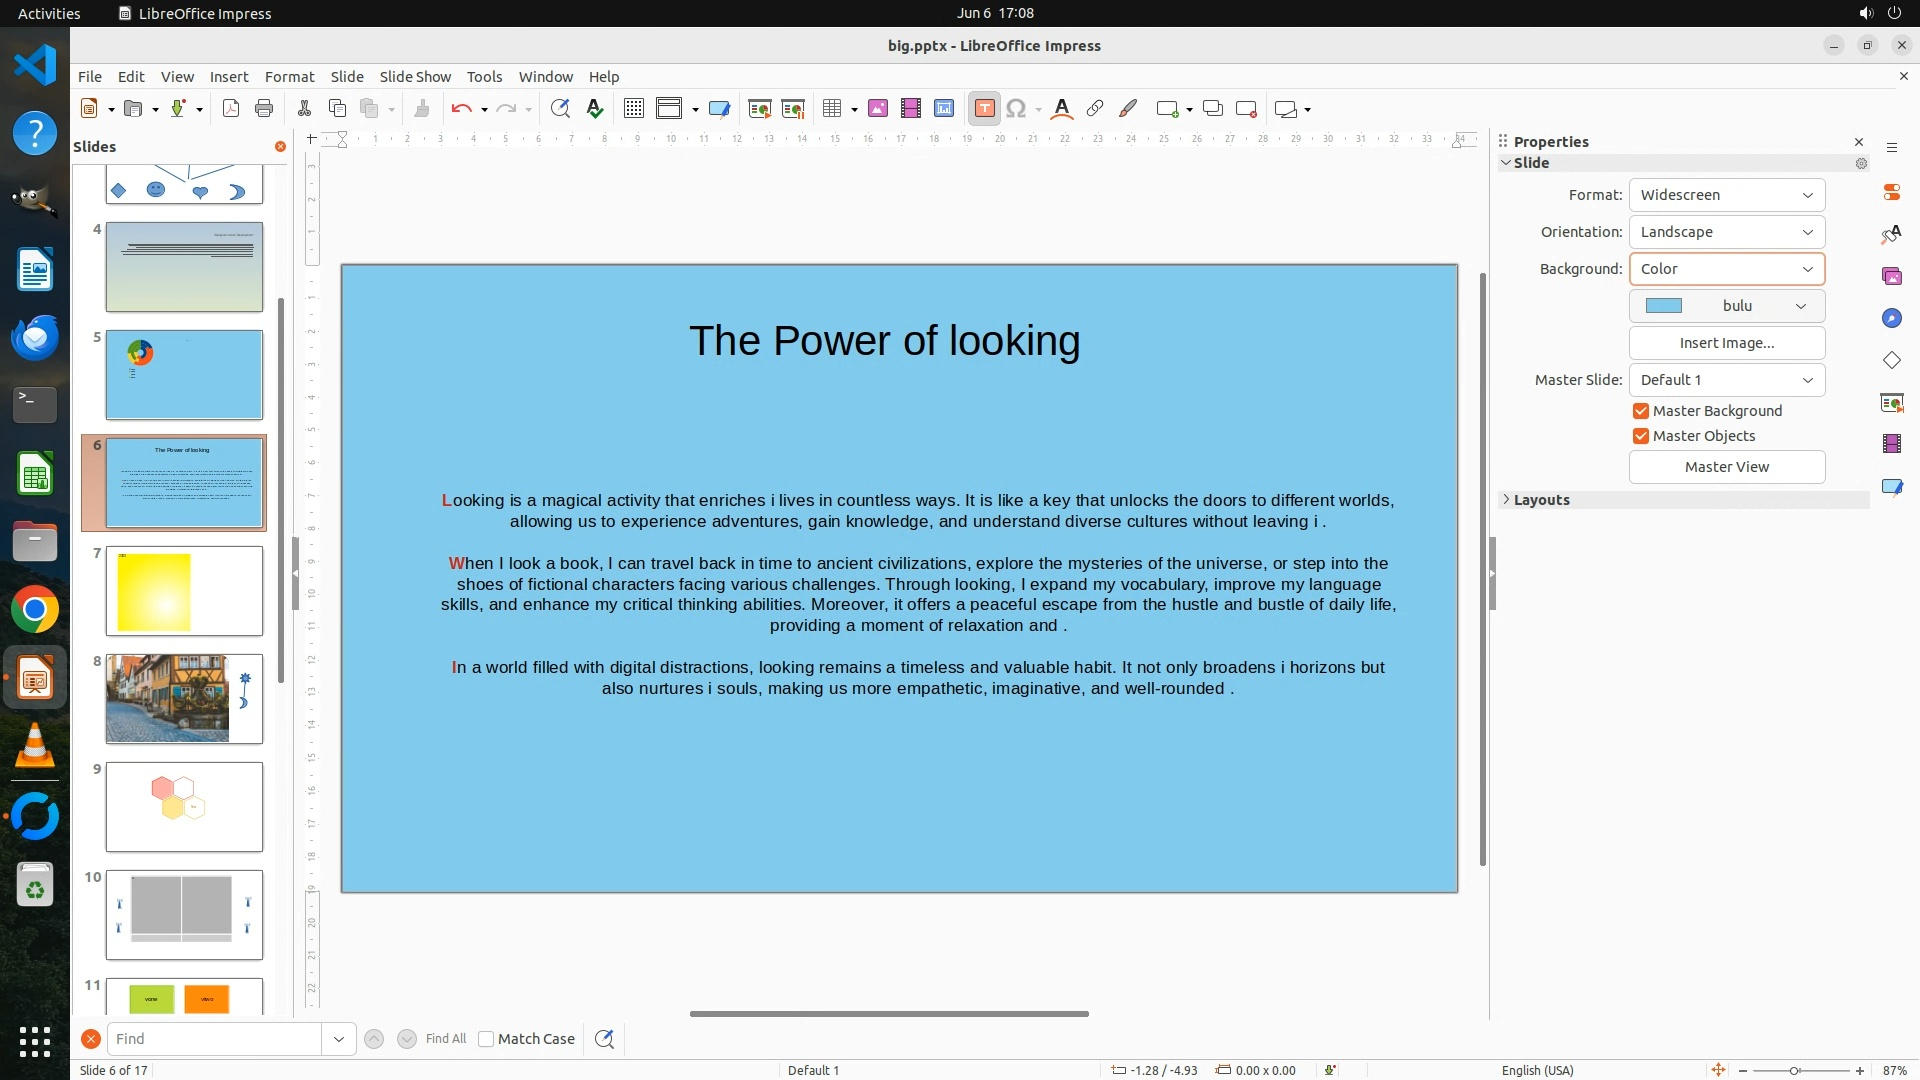Expand the Layouts section
The width and height of the screenshot is (1920, 1080).
(x=1541, y=500)
